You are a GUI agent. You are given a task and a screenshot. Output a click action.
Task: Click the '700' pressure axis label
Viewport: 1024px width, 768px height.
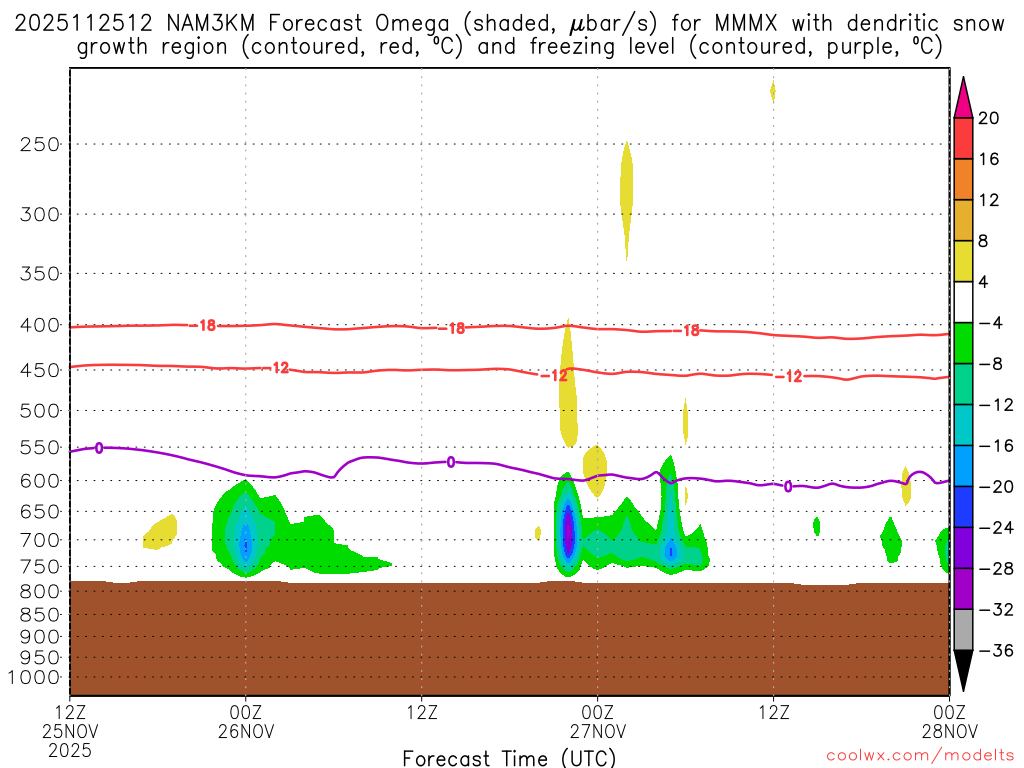click(40, 540)
